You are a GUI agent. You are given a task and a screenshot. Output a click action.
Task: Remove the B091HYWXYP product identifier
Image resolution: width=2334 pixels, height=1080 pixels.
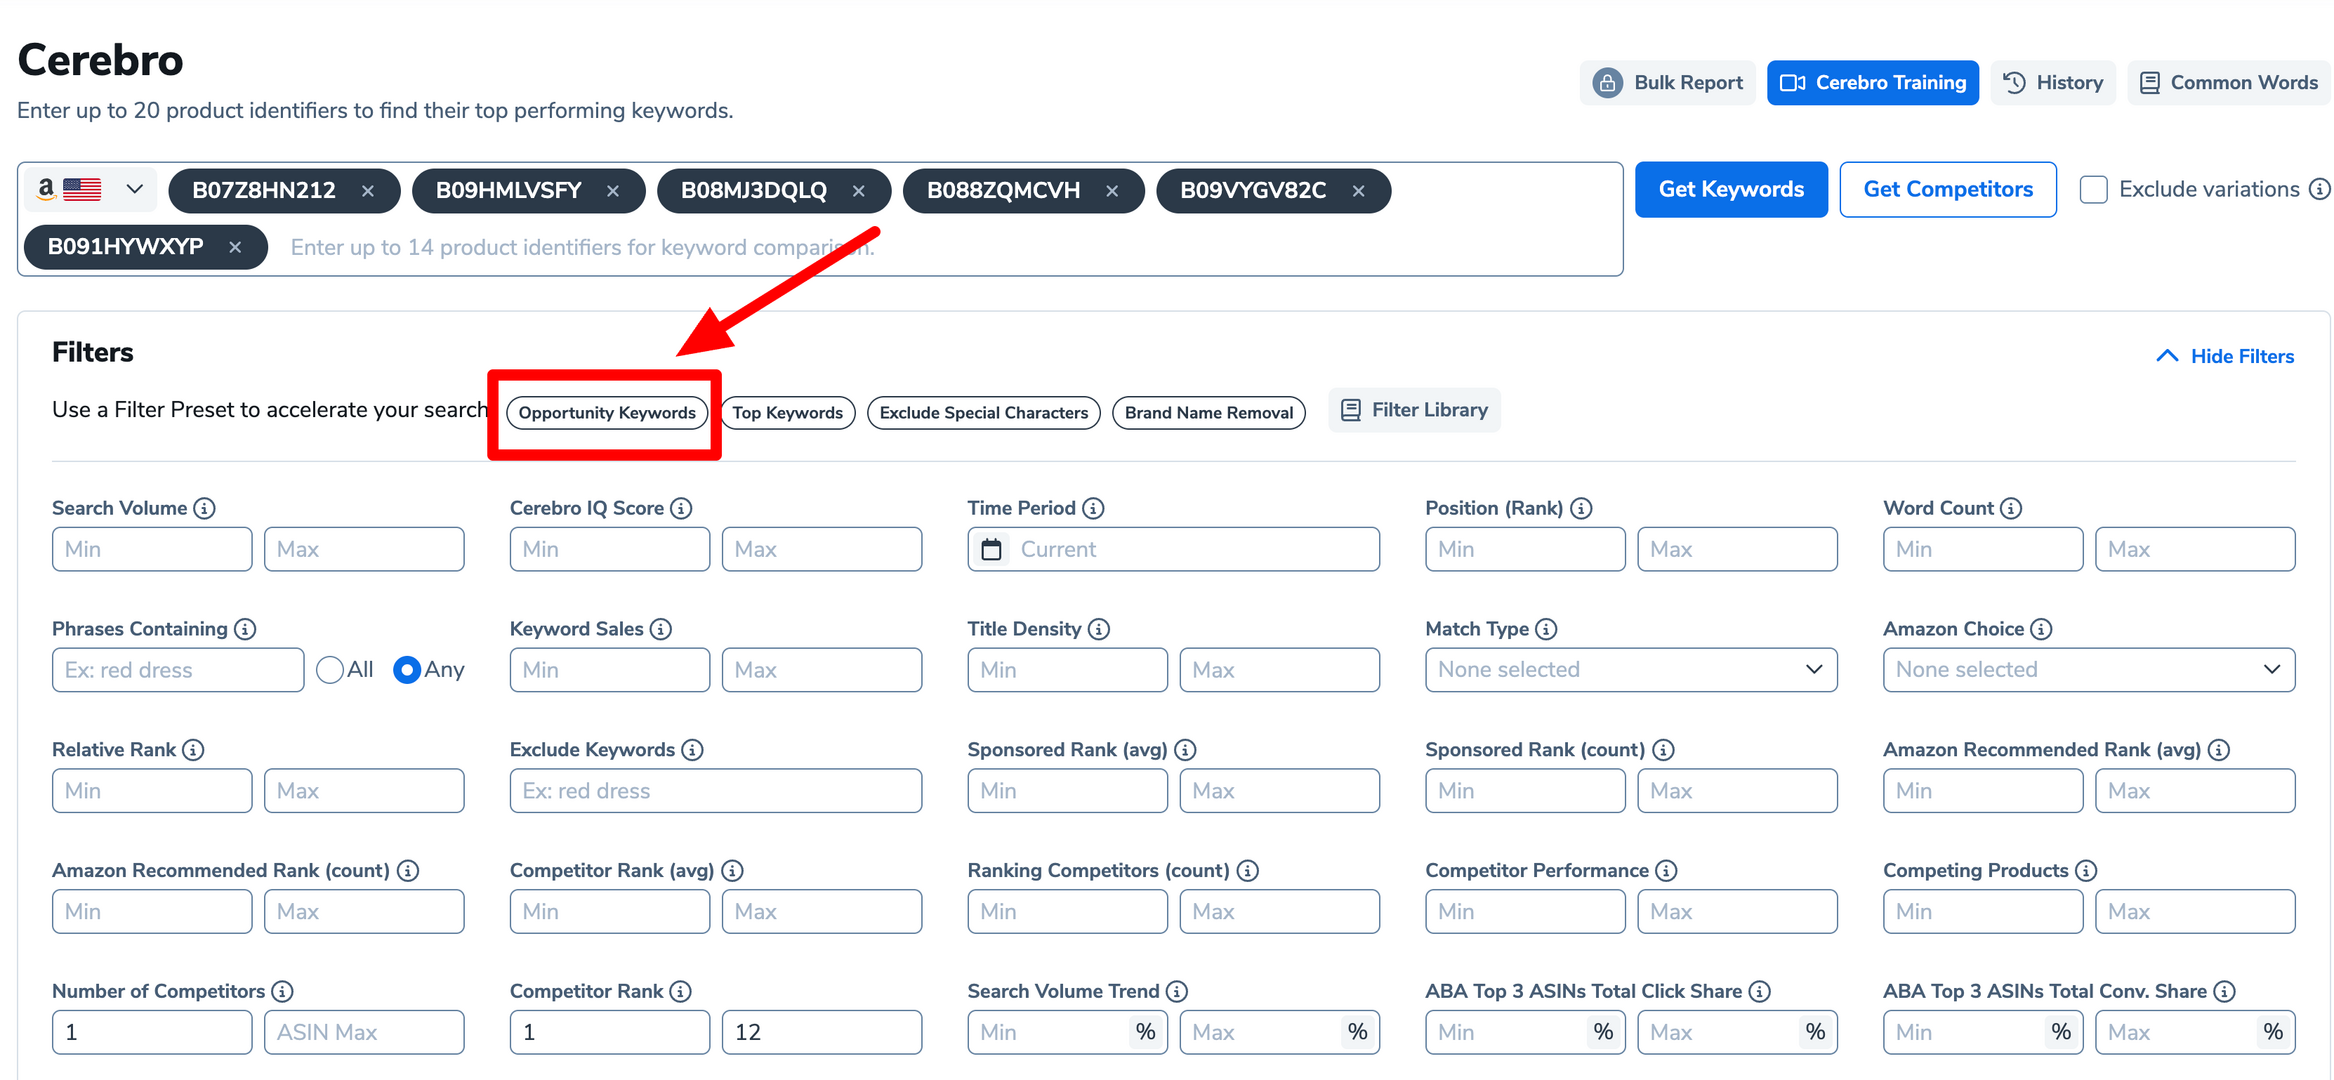(235, 247)
